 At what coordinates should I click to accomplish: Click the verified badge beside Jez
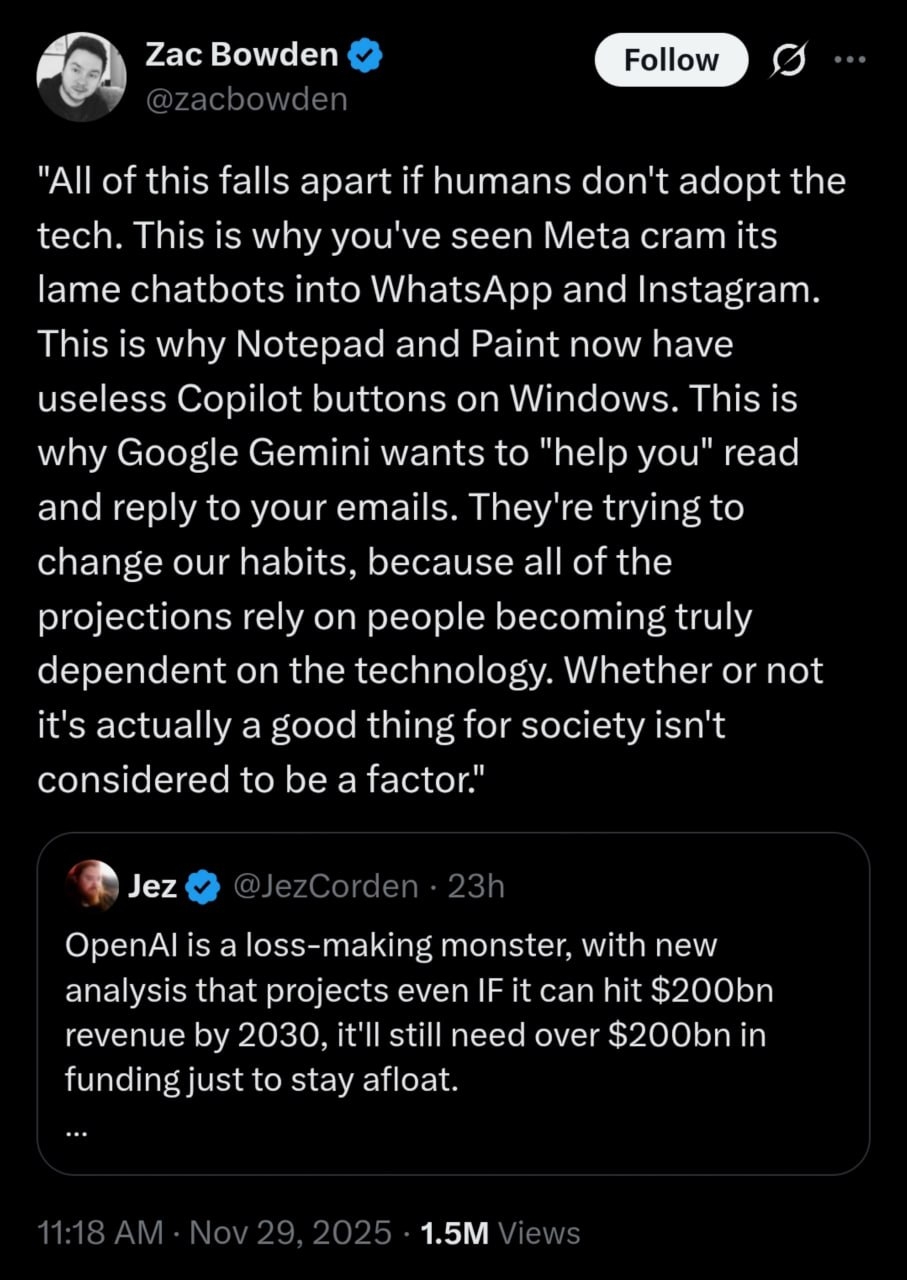[205, 886]
